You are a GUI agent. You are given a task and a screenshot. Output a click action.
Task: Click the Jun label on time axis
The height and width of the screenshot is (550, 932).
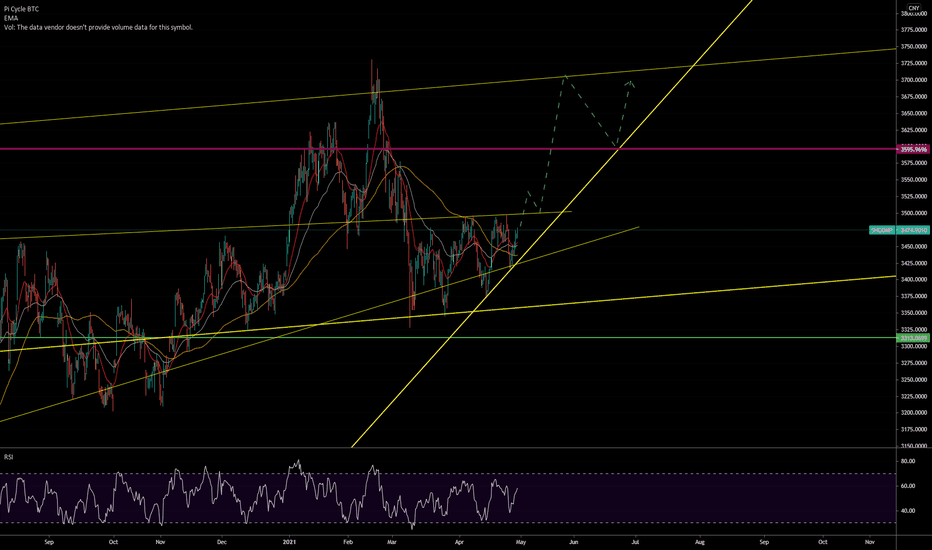coord(574,542)
